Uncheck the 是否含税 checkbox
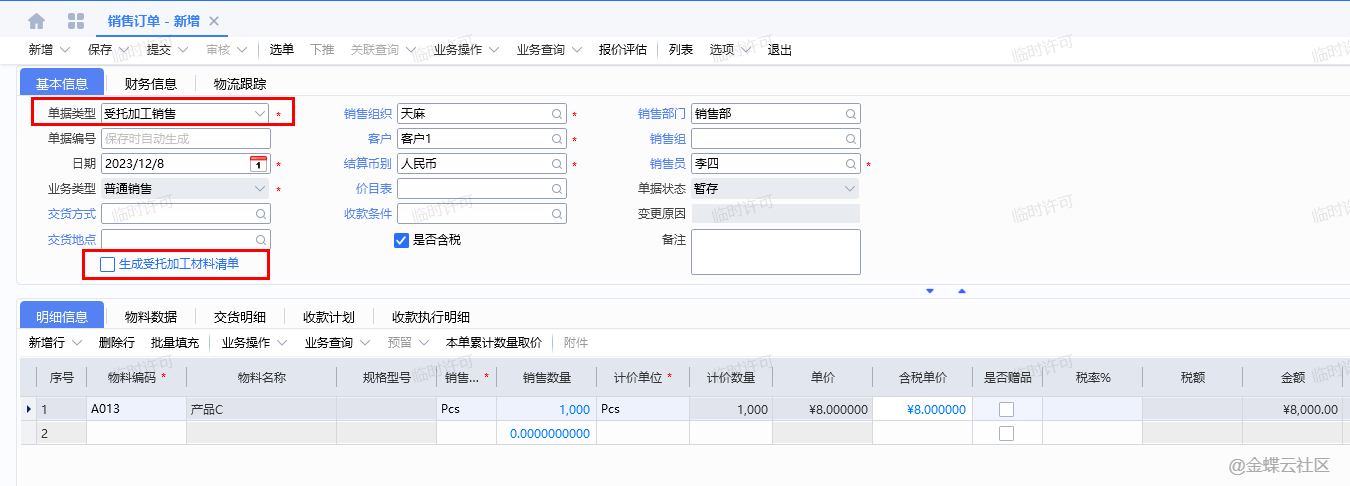 tap(402, 240)
